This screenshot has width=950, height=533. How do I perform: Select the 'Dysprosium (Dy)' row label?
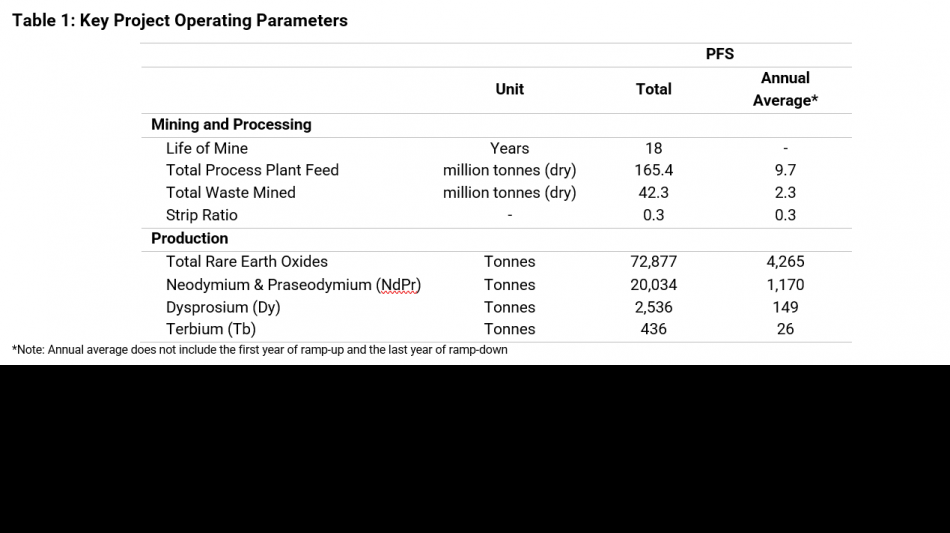click(x=223, y=307)
